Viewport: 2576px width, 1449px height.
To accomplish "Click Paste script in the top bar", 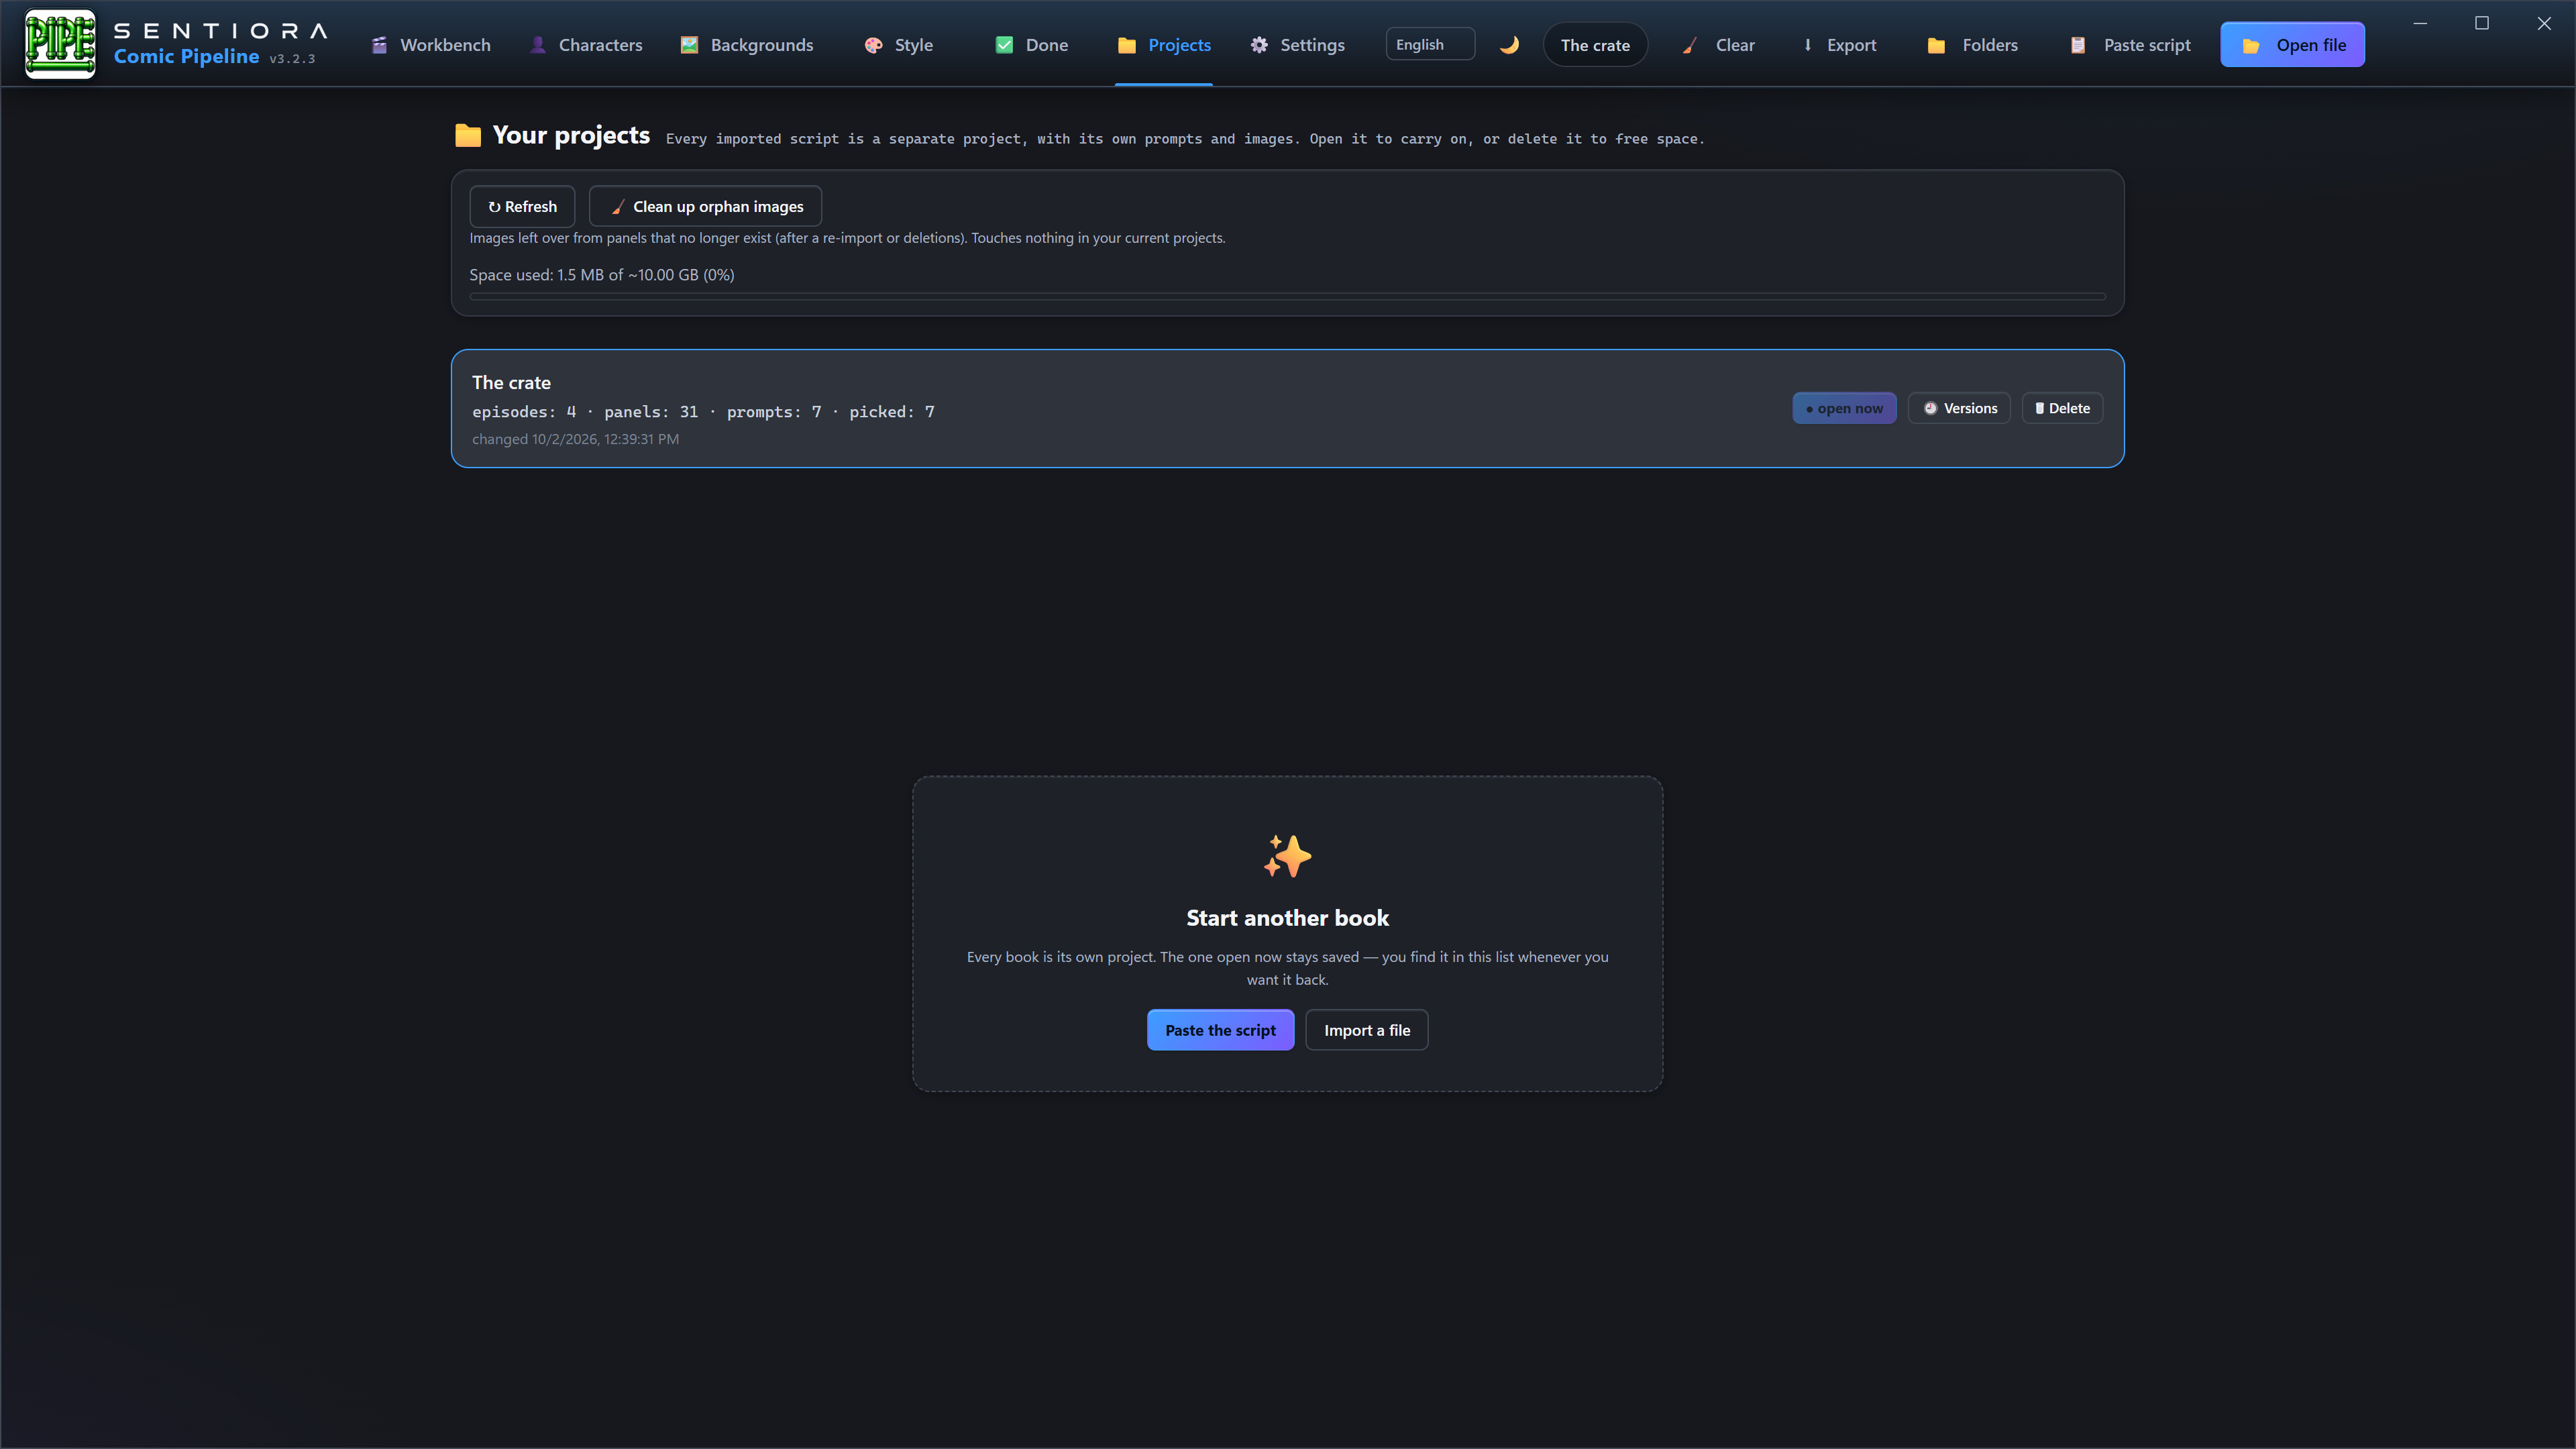I will point(2130,45).
